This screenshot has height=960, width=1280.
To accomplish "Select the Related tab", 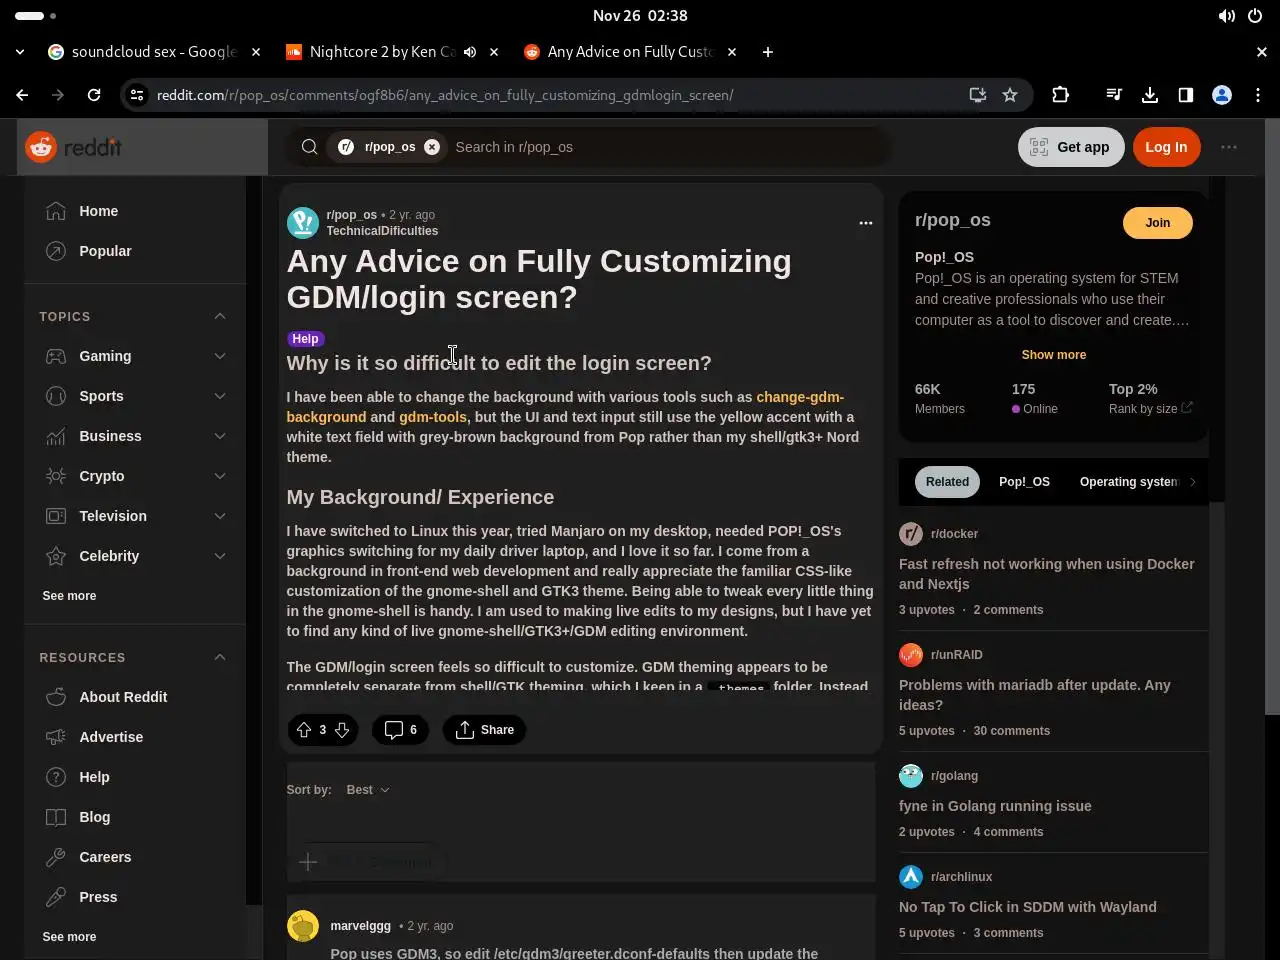I will (947, 482).
